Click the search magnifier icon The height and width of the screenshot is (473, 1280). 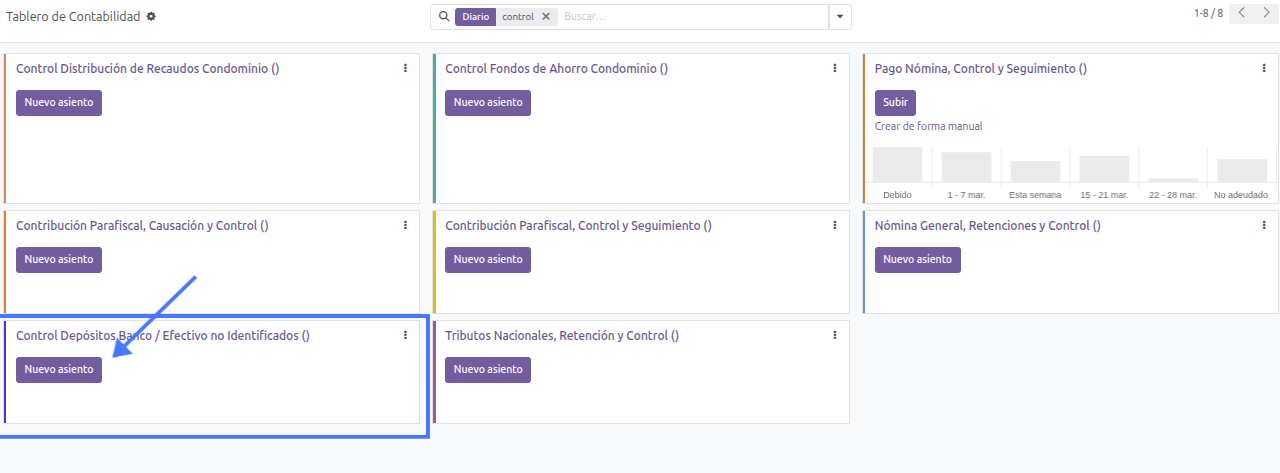tap(444, 17)
